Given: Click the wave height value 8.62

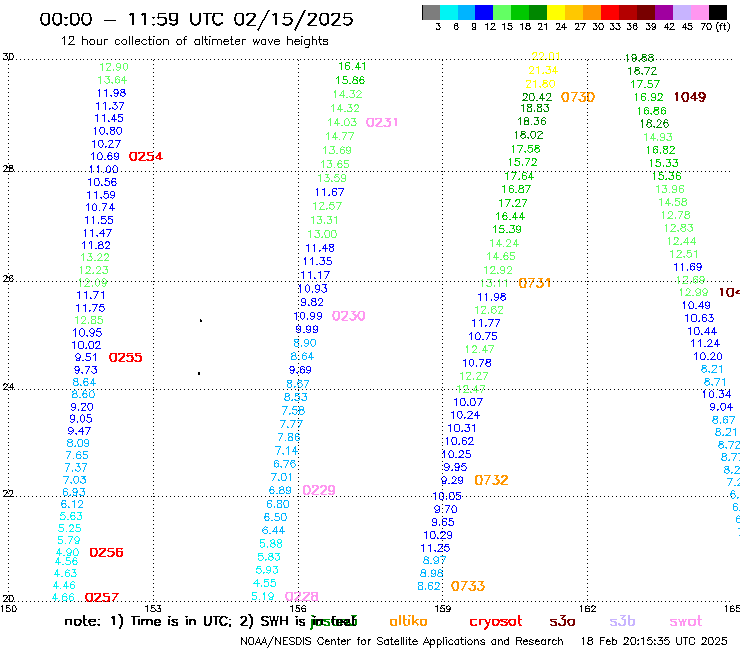Looking at the screenshot, I should pyautogui.click(x=429, y=586).
